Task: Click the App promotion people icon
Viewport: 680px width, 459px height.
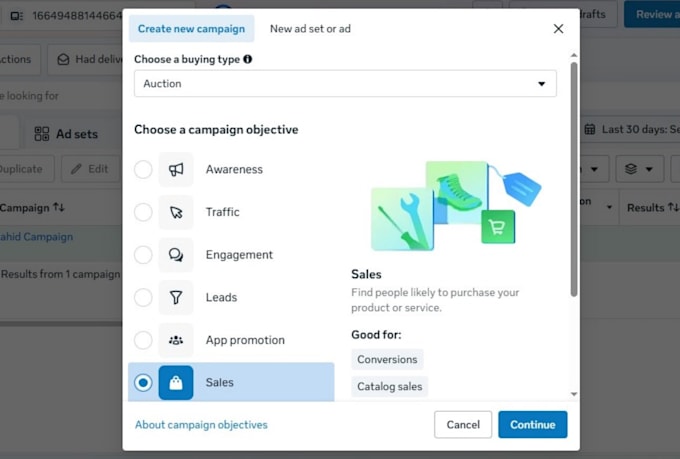Action: (176, 340)
